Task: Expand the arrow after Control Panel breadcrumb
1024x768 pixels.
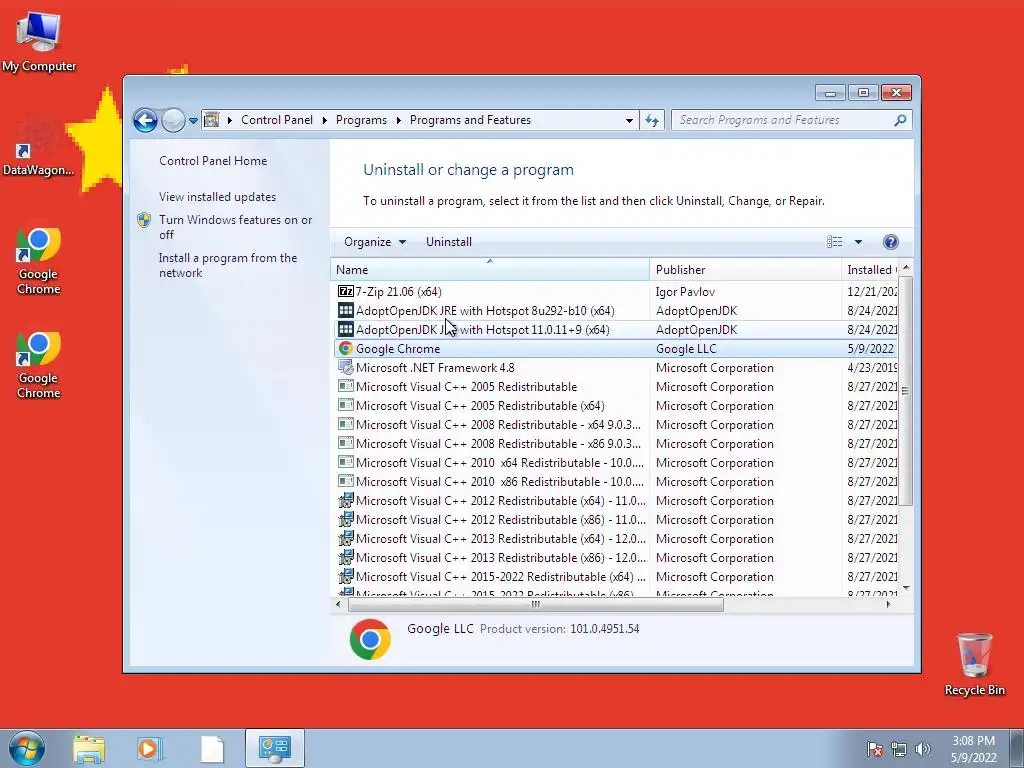Action: 325,120
